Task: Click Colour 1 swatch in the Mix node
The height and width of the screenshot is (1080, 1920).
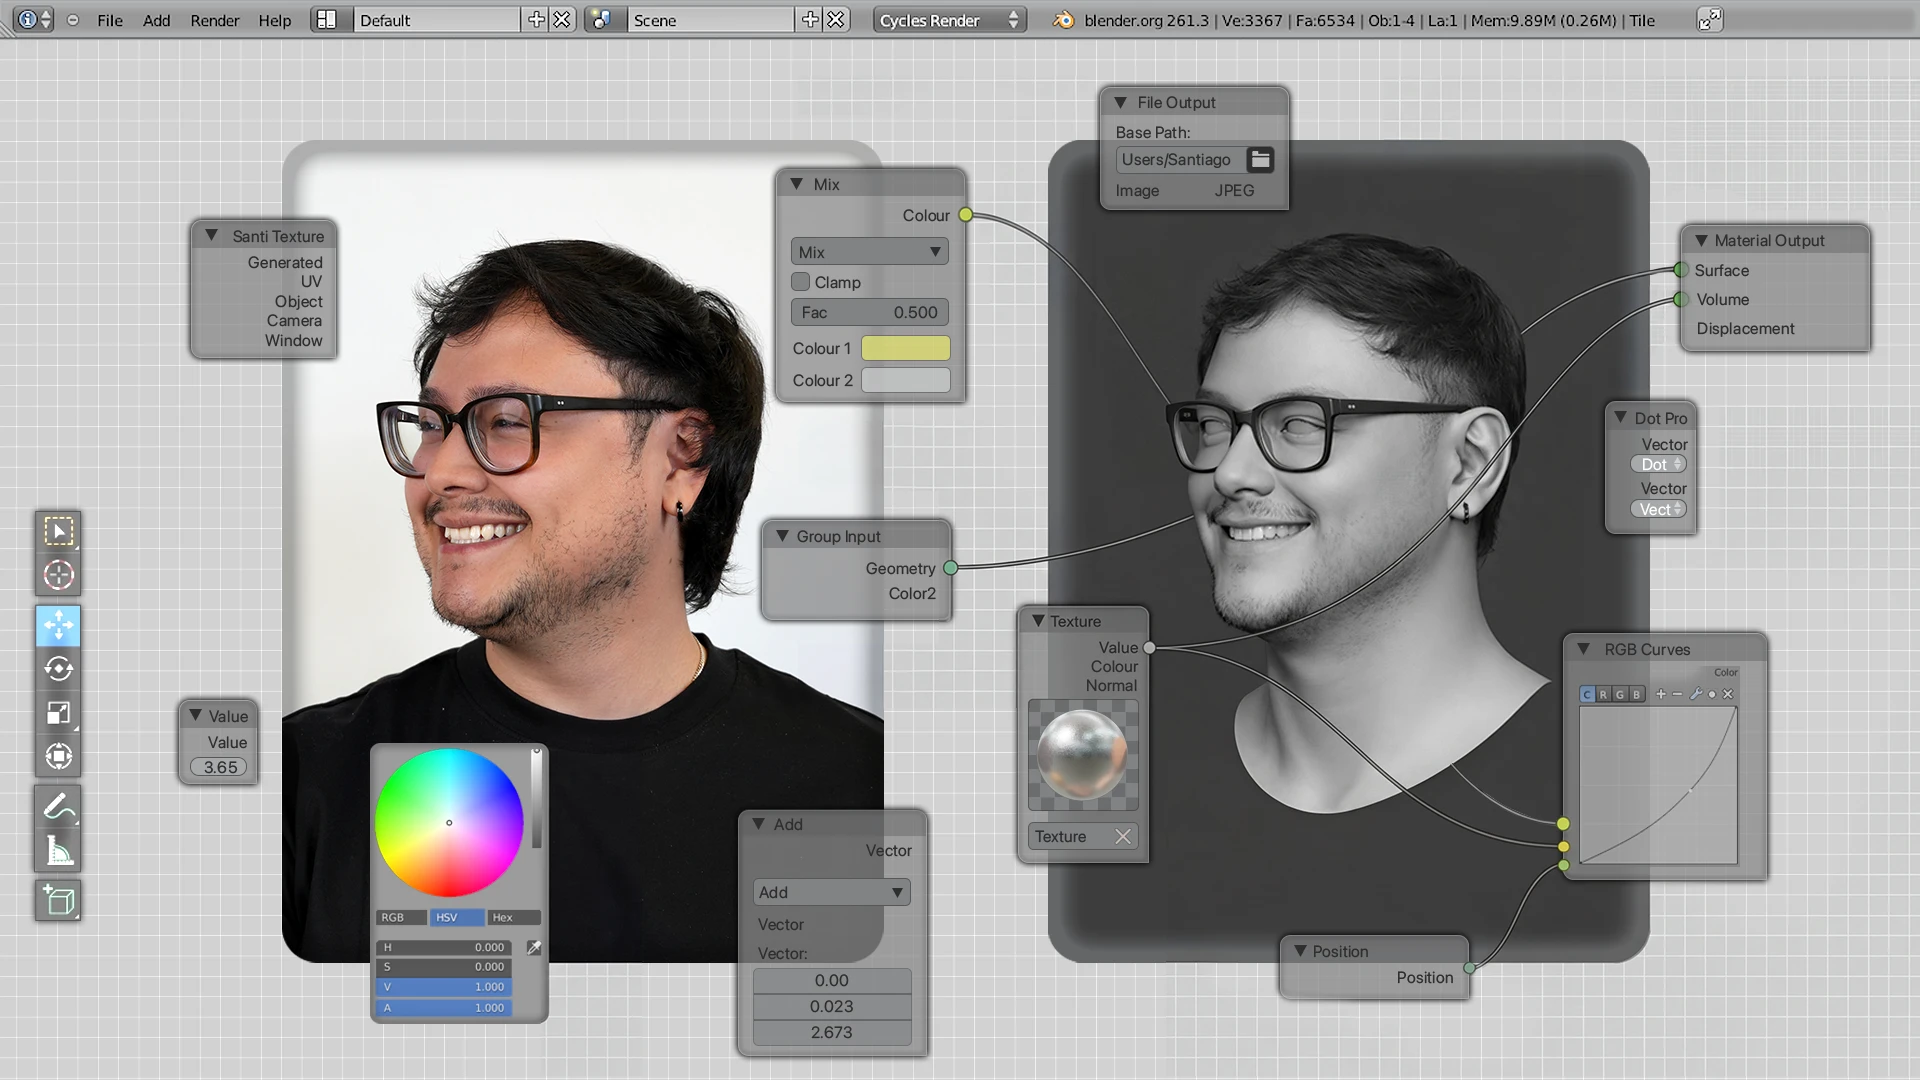Action: (x=905, y=348)
